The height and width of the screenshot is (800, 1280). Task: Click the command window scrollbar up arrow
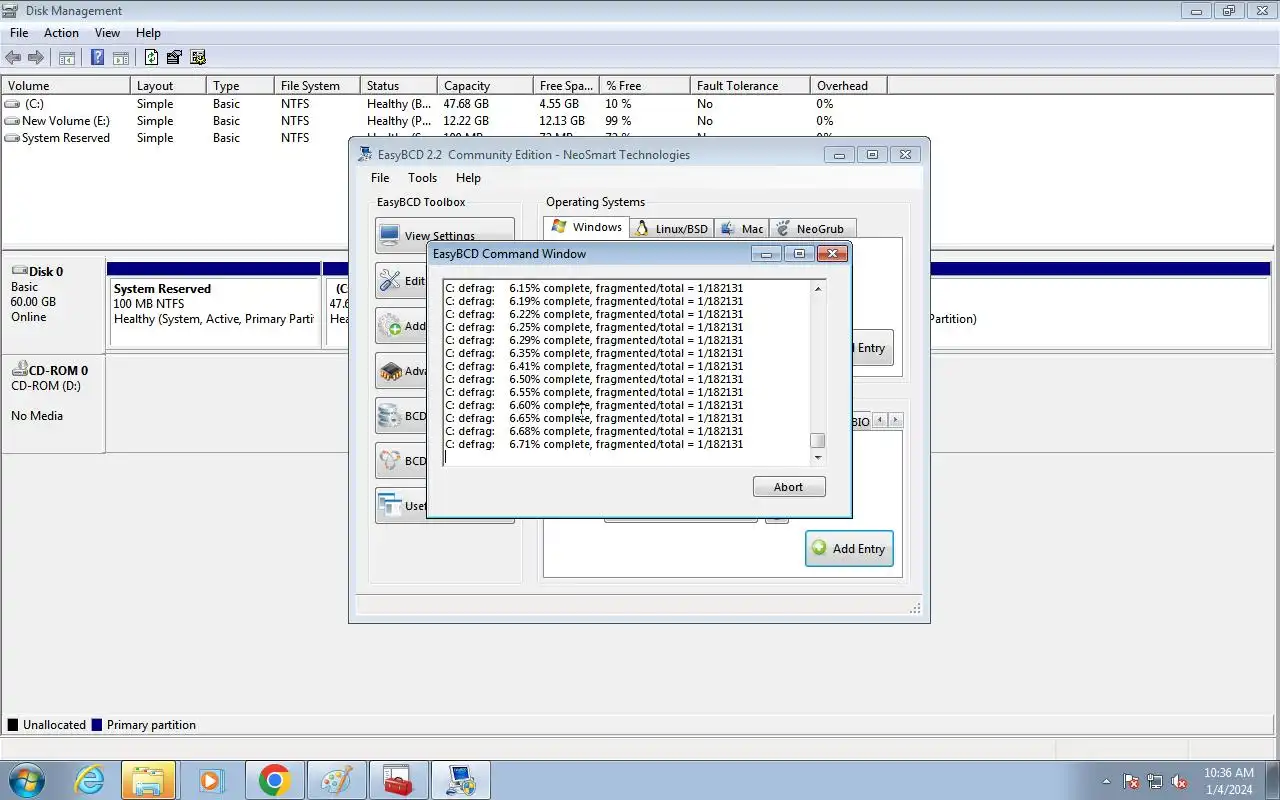(818, 289)
